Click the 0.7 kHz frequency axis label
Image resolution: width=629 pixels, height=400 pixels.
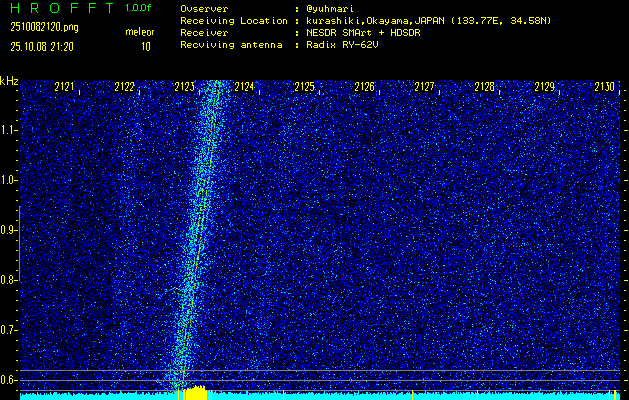coord(9,330)
